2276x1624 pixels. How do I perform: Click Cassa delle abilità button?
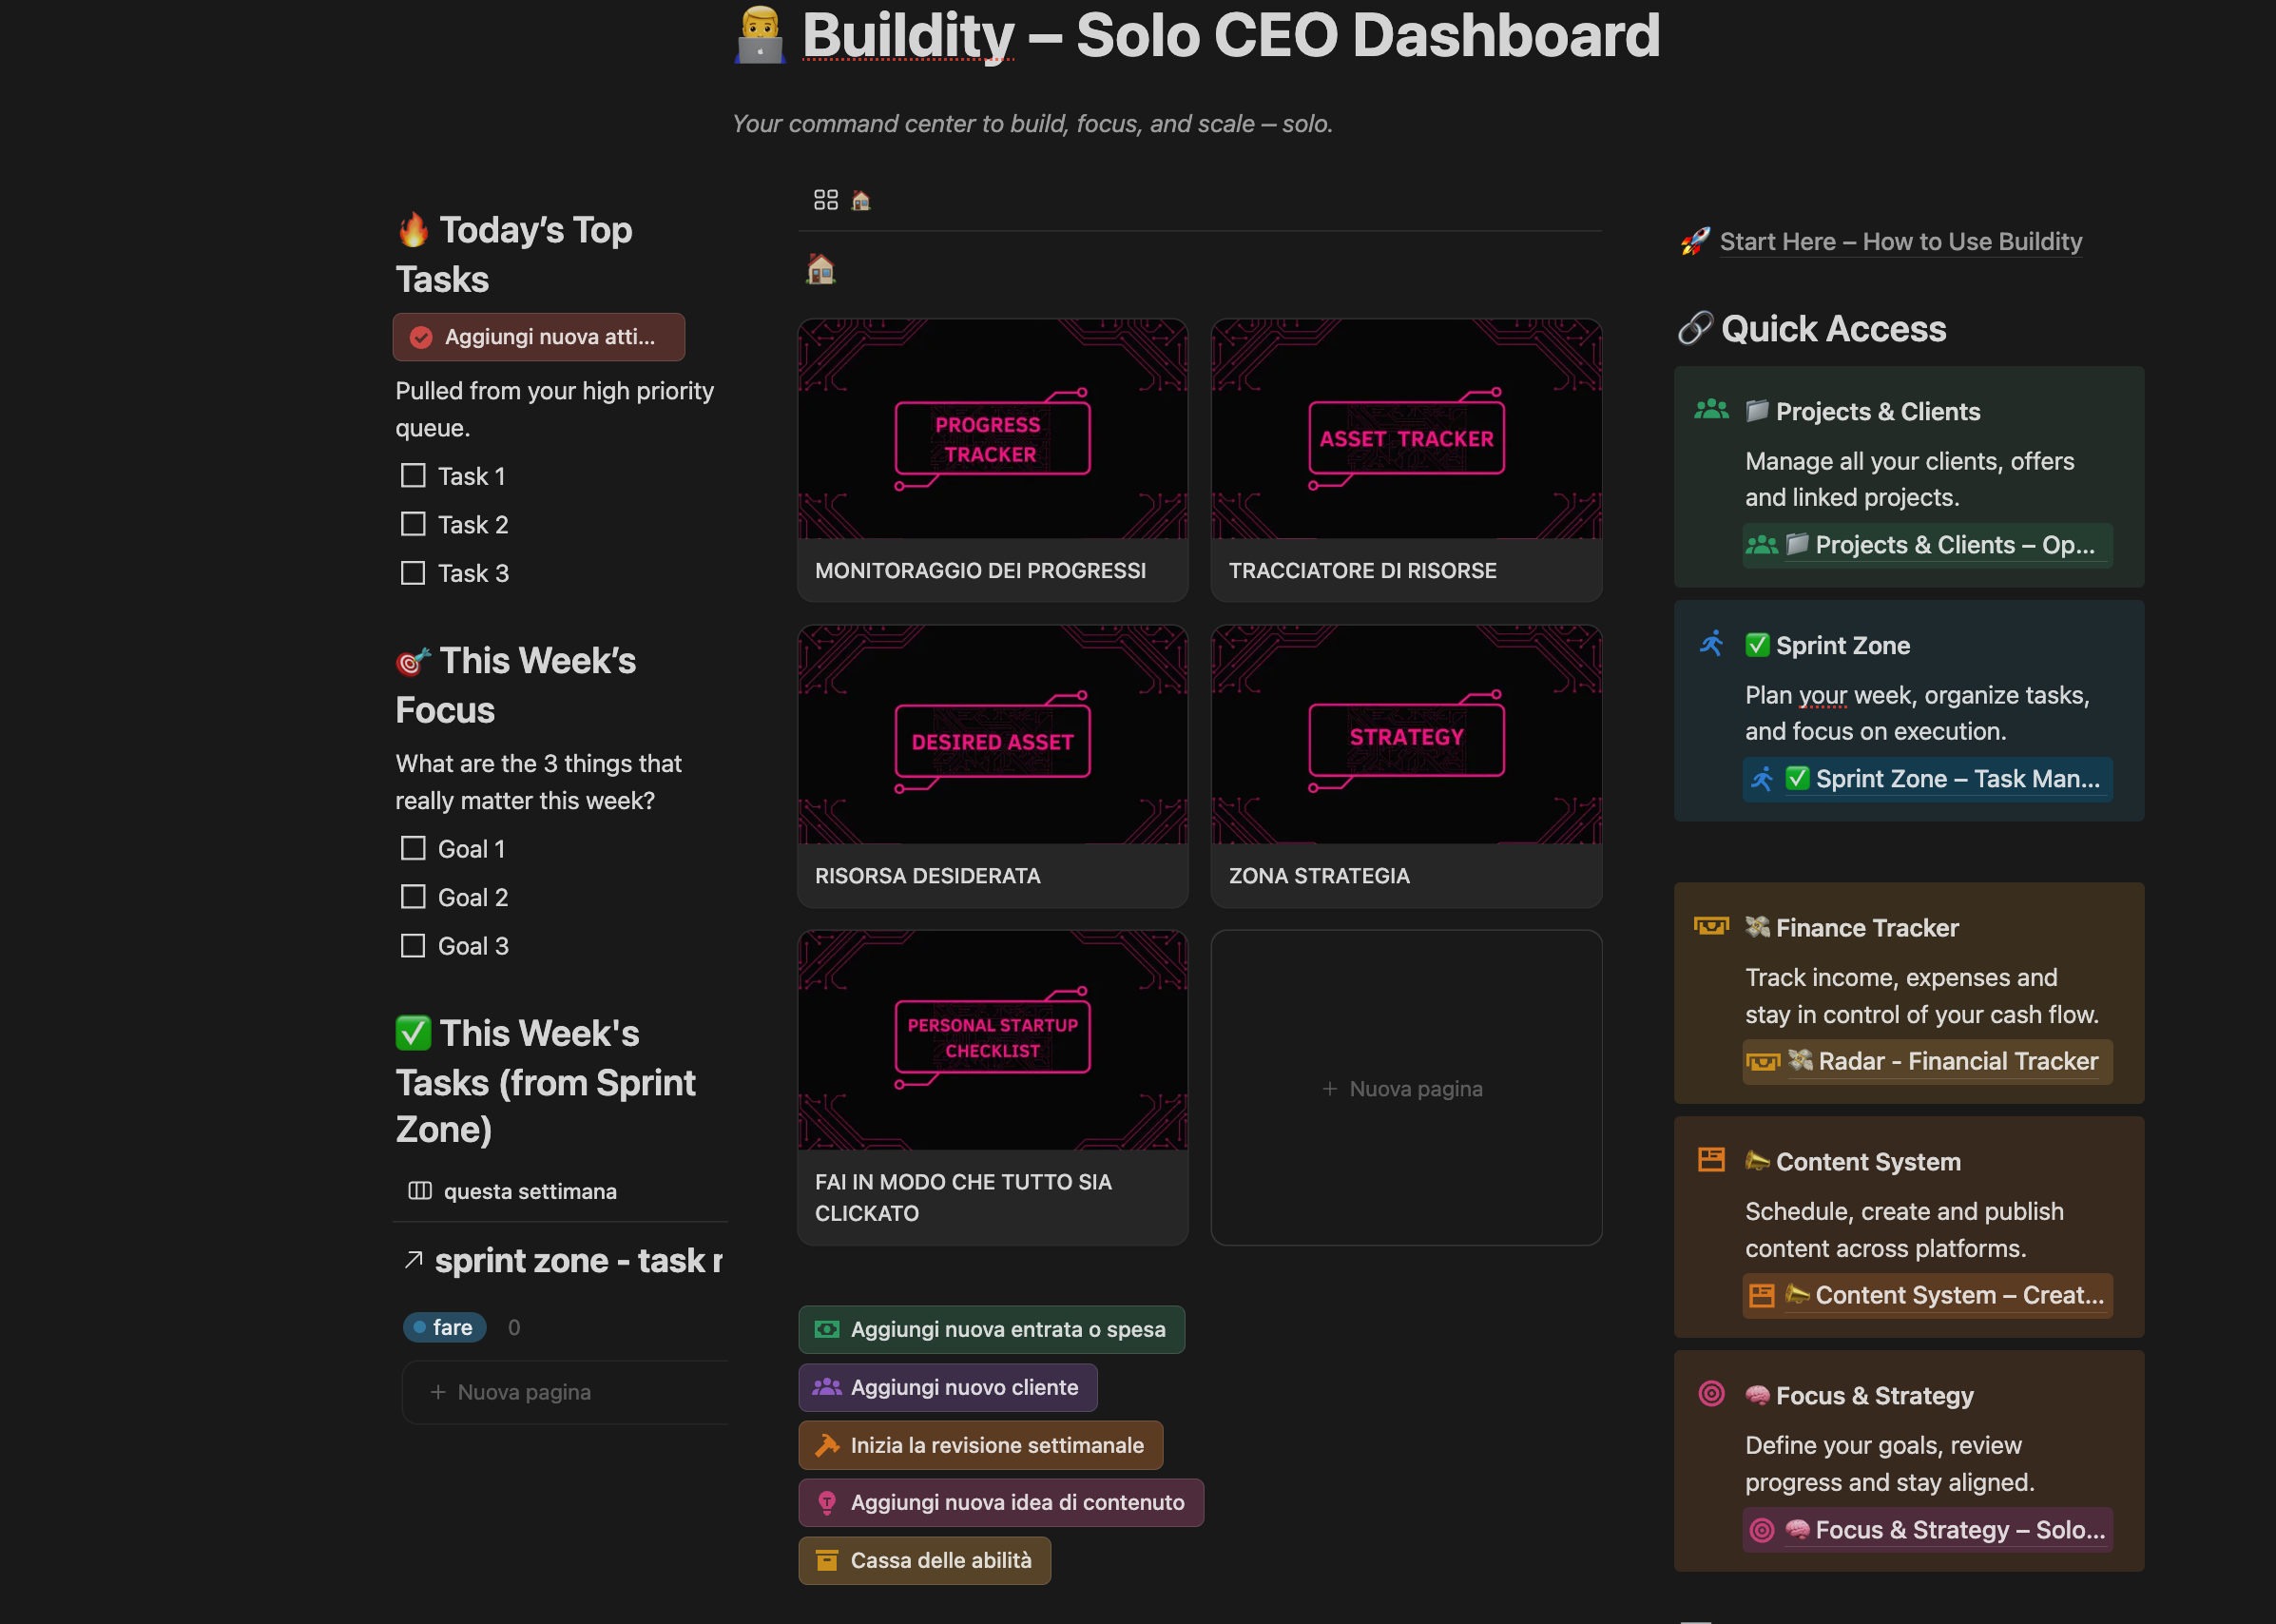925,1560
